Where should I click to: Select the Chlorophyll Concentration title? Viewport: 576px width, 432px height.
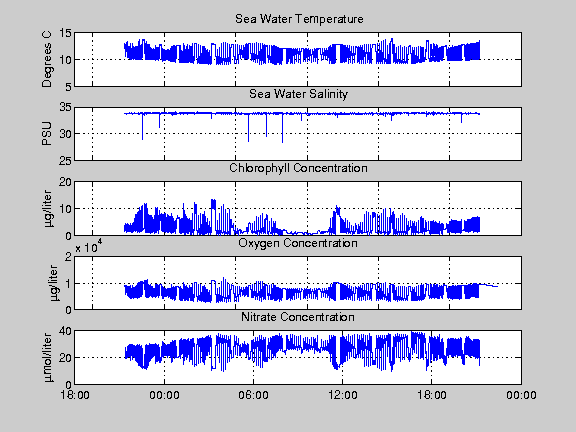click(298, 168)
